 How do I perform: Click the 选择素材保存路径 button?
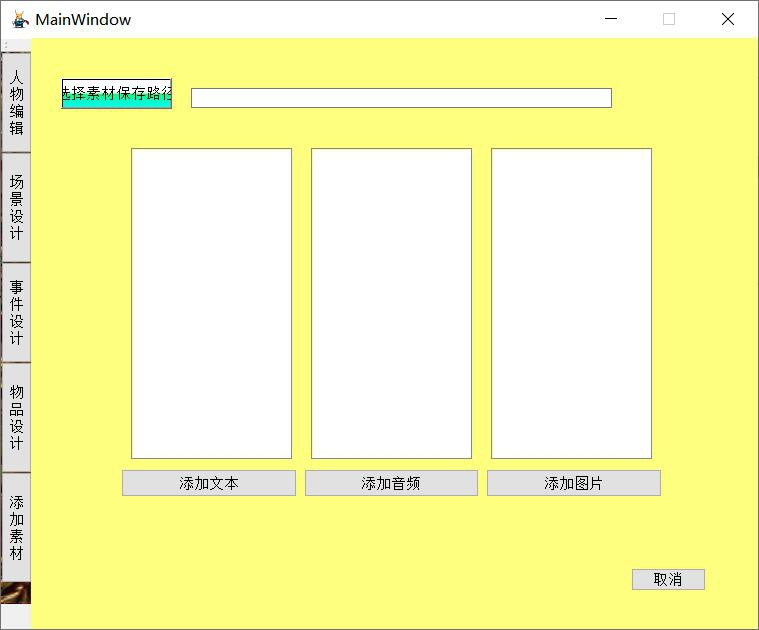(117, 93)
